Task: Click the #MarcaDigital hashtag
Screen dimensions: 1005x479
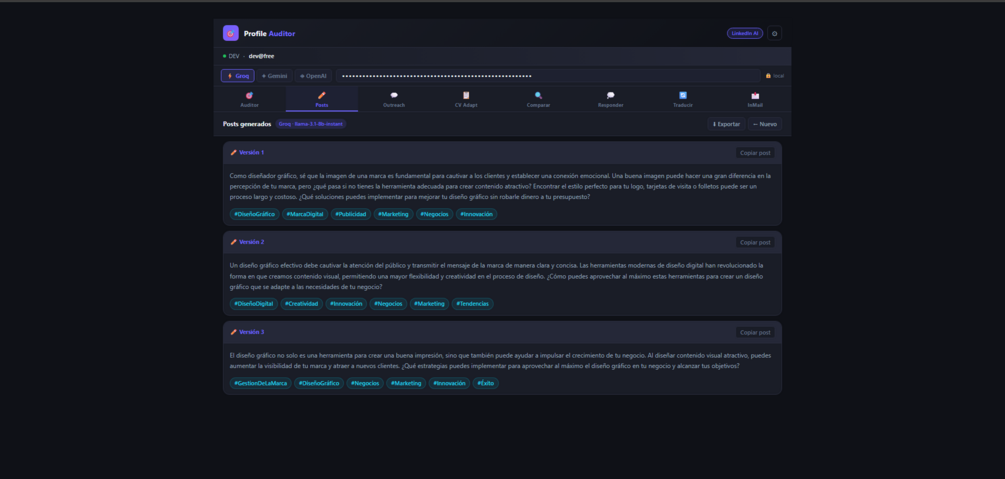Action: coord(305,214)
